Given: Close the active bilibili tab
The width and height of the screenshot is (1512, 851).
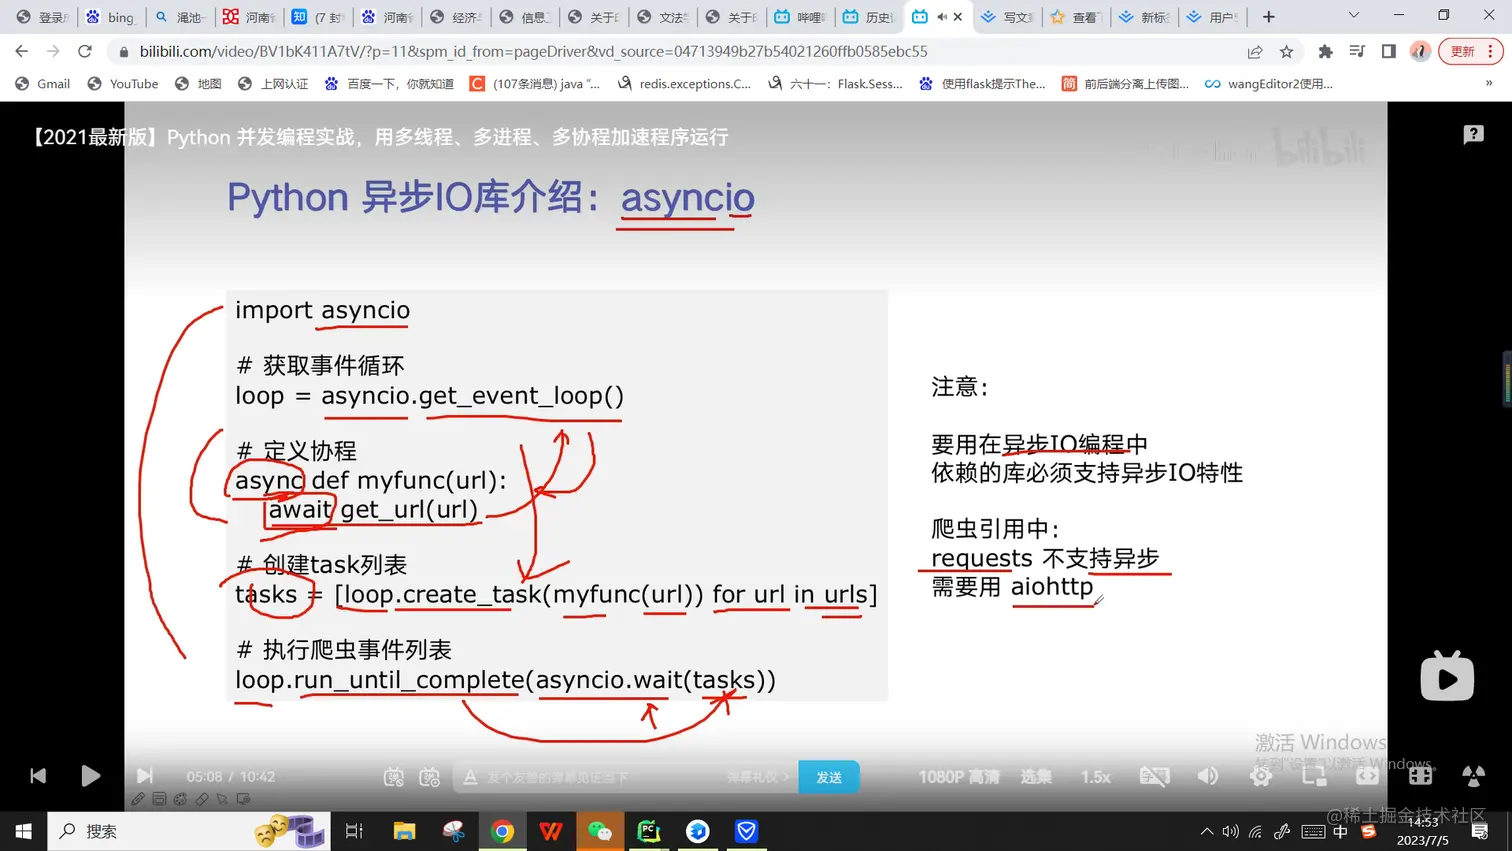Looking at the screenshot, I should point(958,17).
